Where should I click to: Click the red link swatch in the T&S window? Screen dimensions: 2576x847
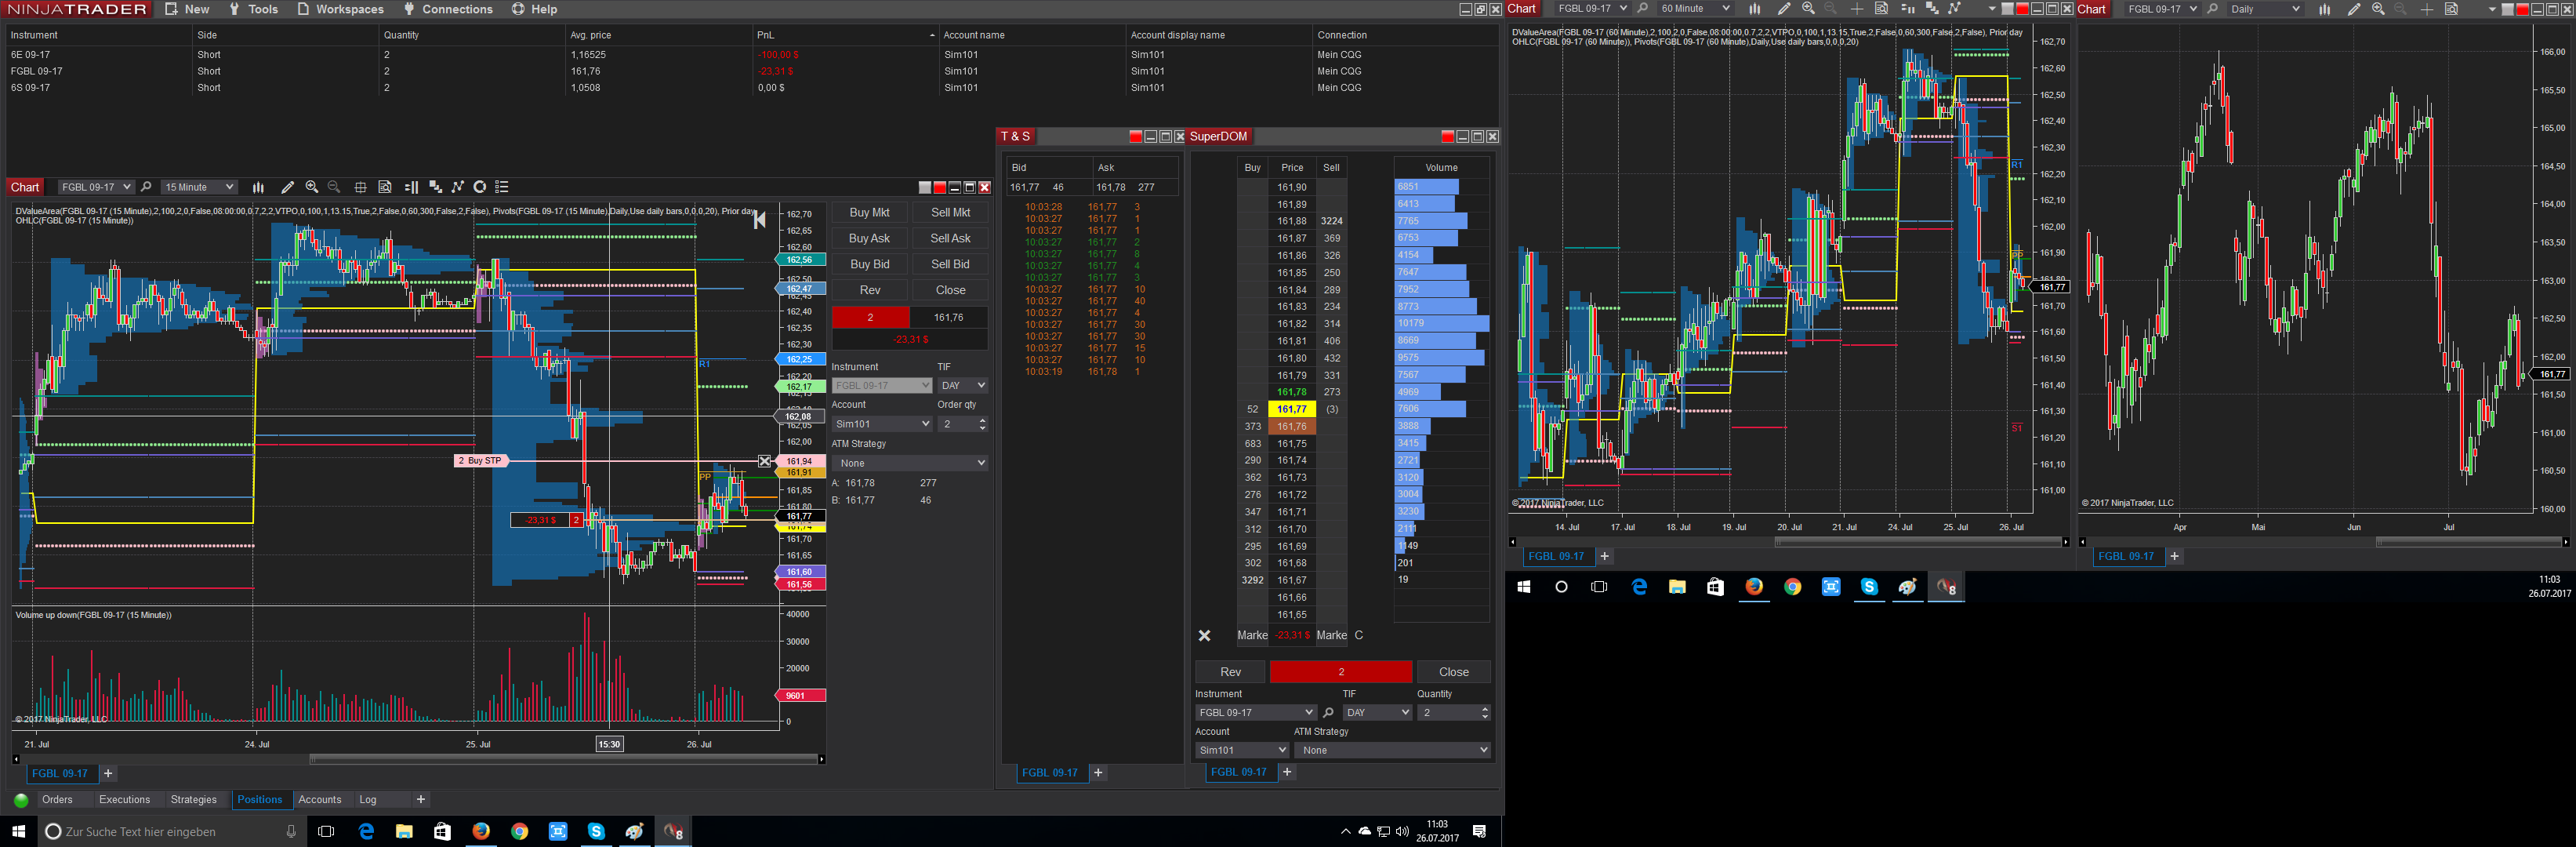1135,137
